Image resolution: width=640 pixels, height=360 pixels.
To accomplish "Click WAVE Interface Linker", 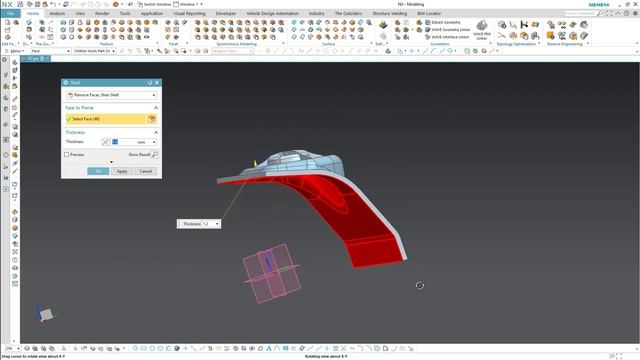I will [x=447, y=37].
